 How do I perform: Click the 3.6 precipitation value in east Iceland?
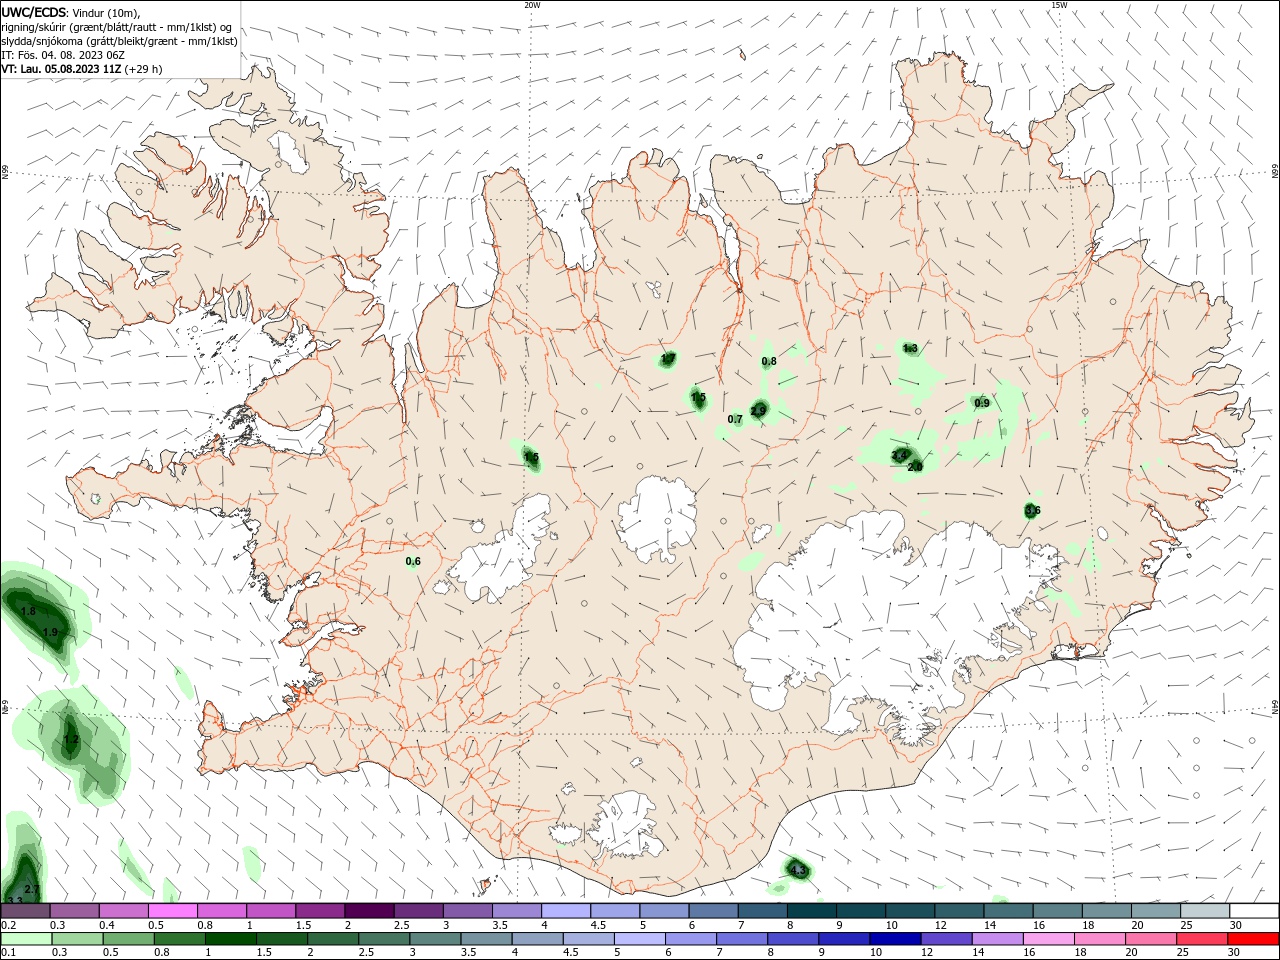(x=1033, y=510)
